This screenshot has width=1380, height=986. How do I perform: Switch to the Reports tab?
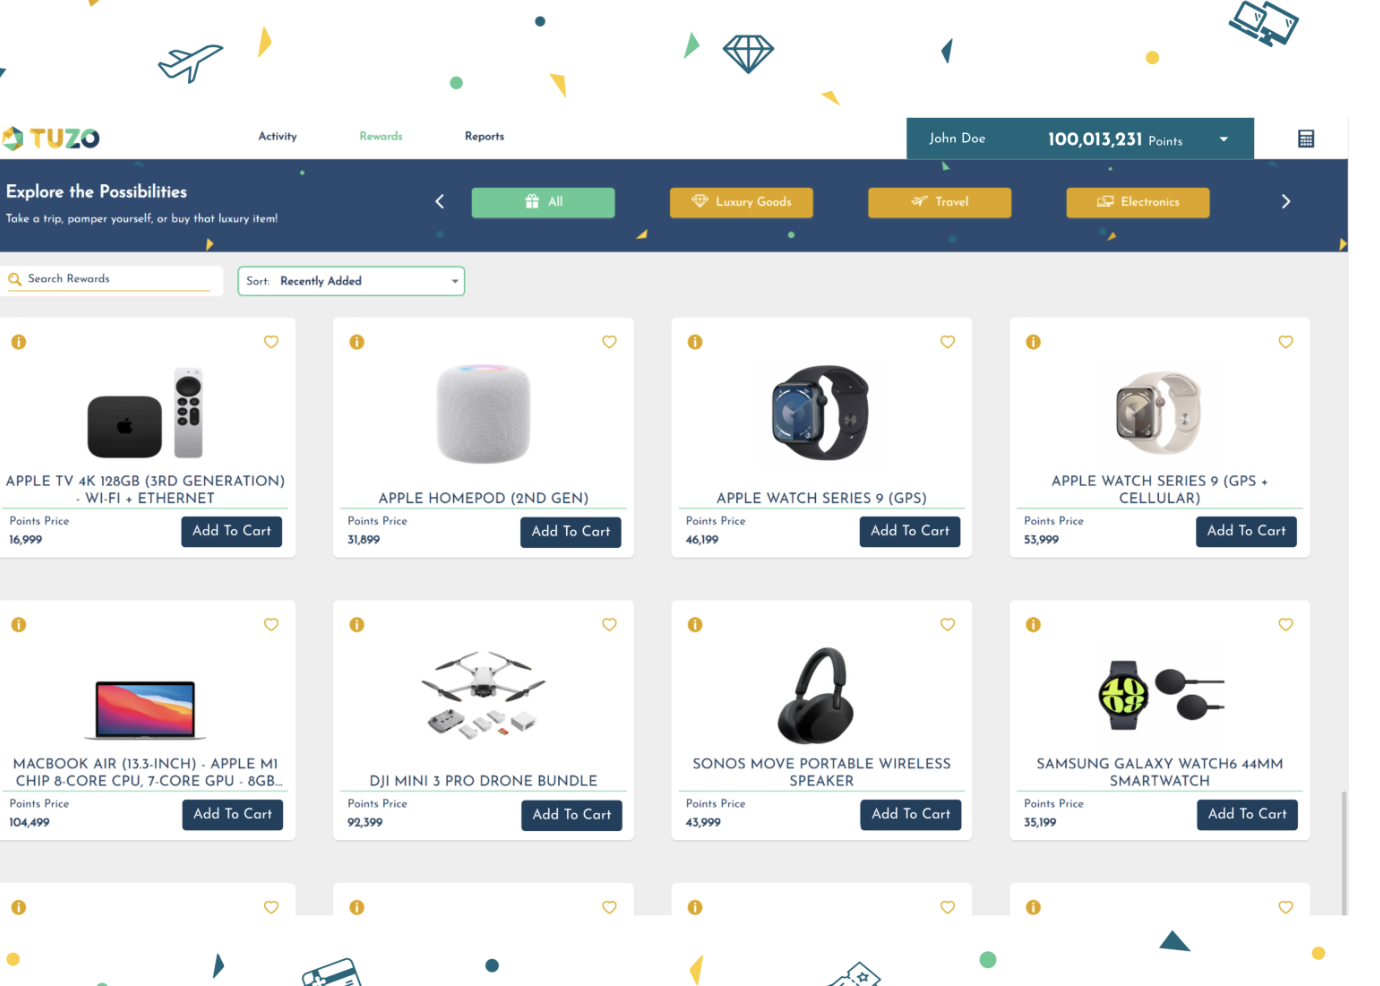pos(484,136)
